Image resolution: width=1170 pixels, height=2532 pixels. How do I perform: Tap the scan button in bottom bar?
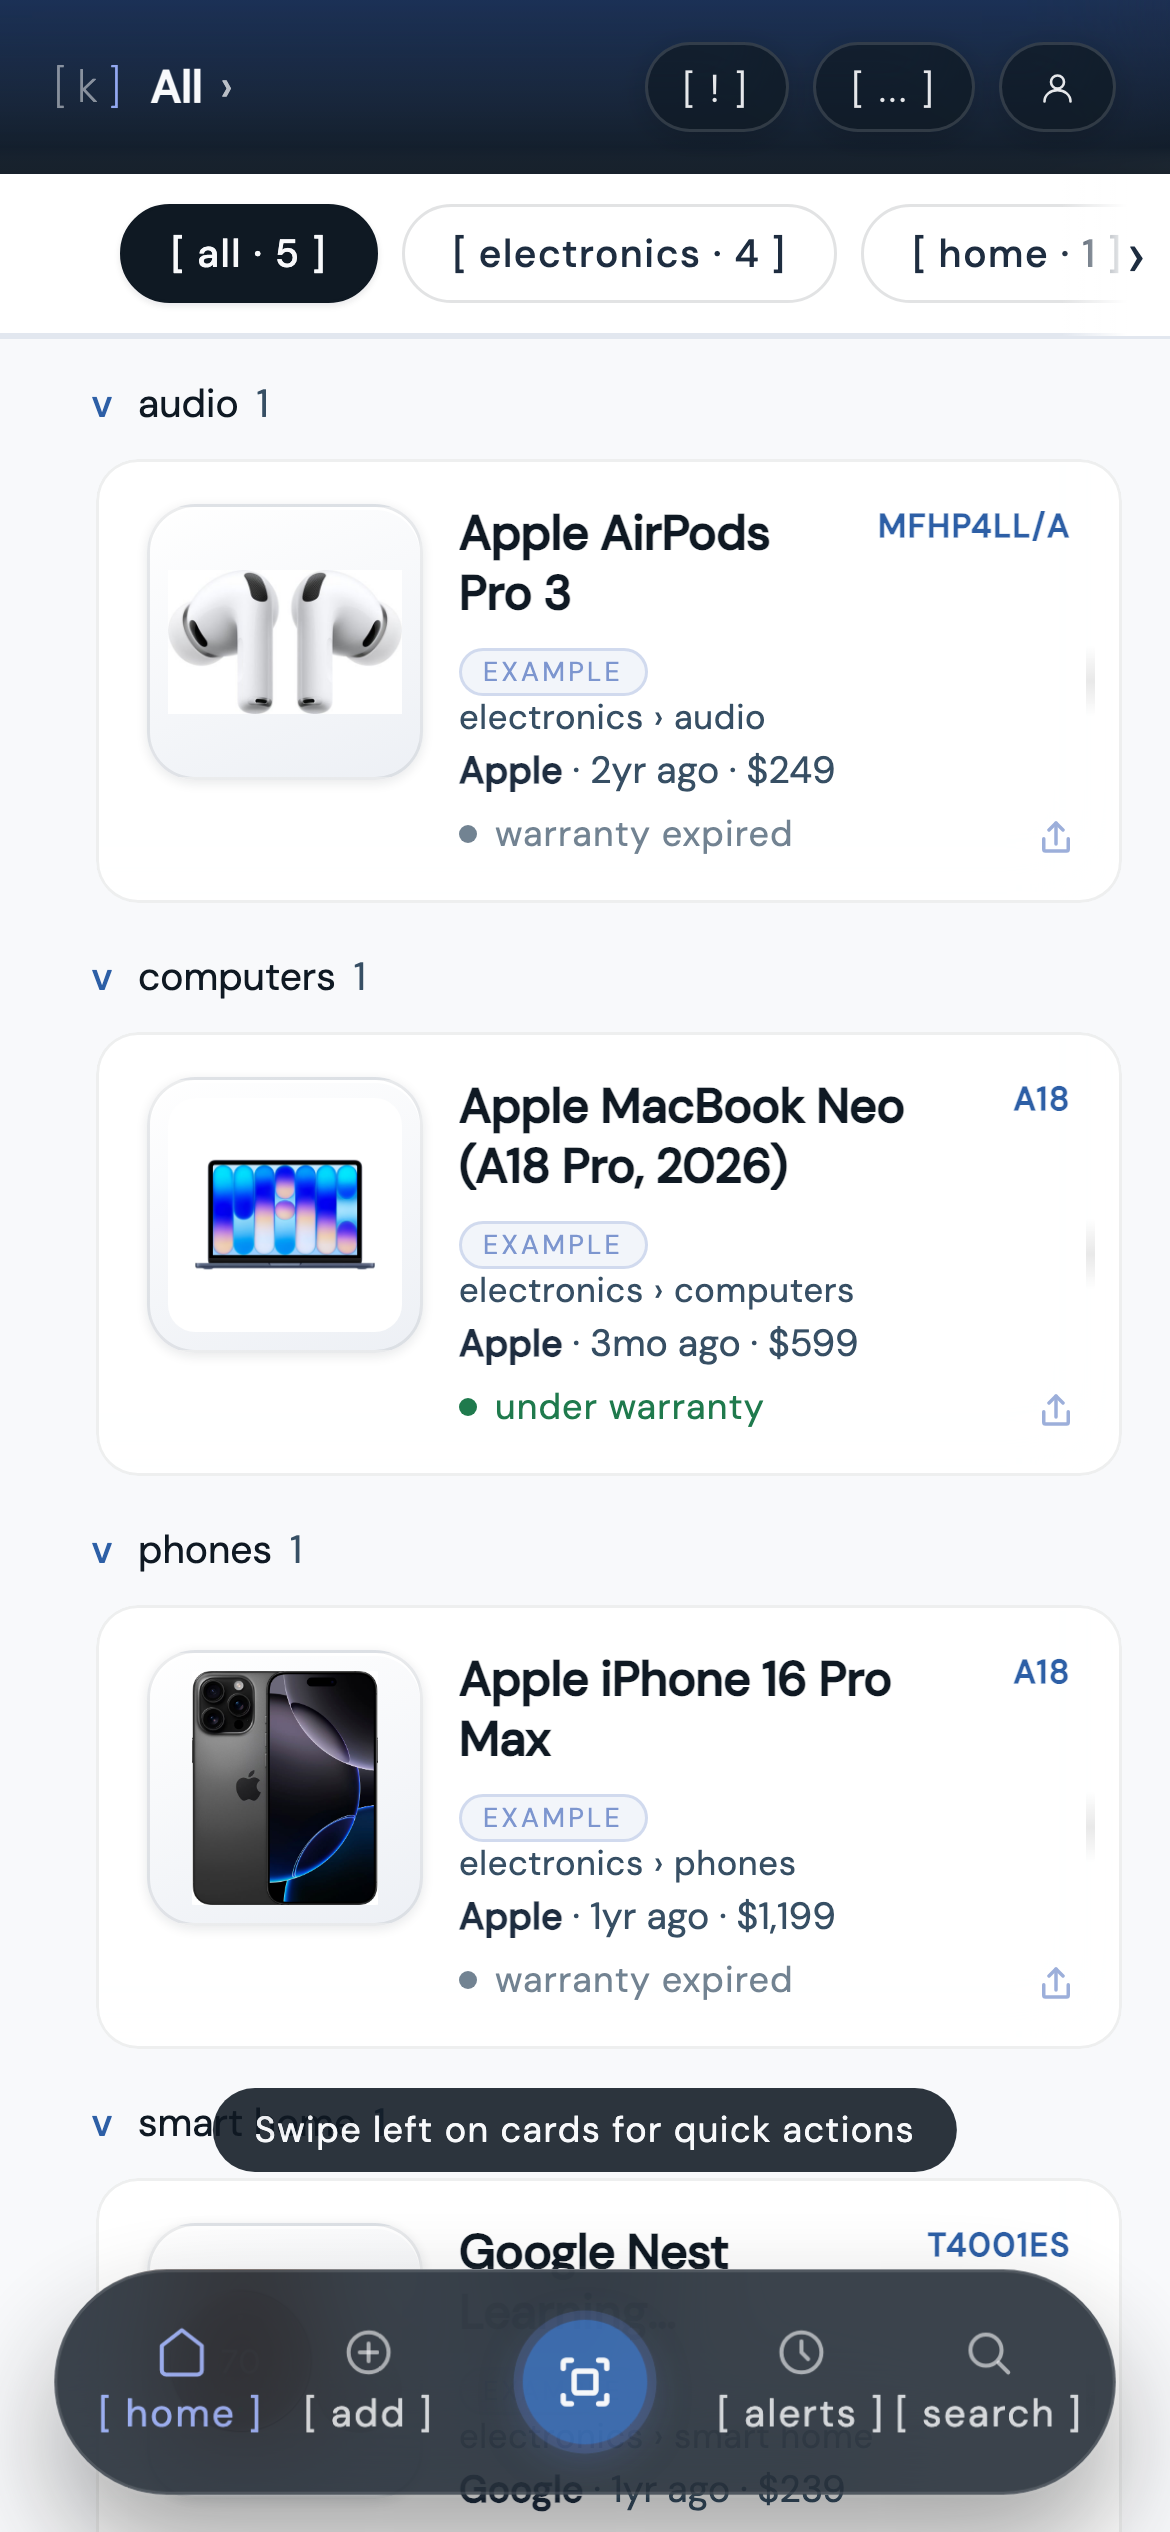[x=585, y=2382]
